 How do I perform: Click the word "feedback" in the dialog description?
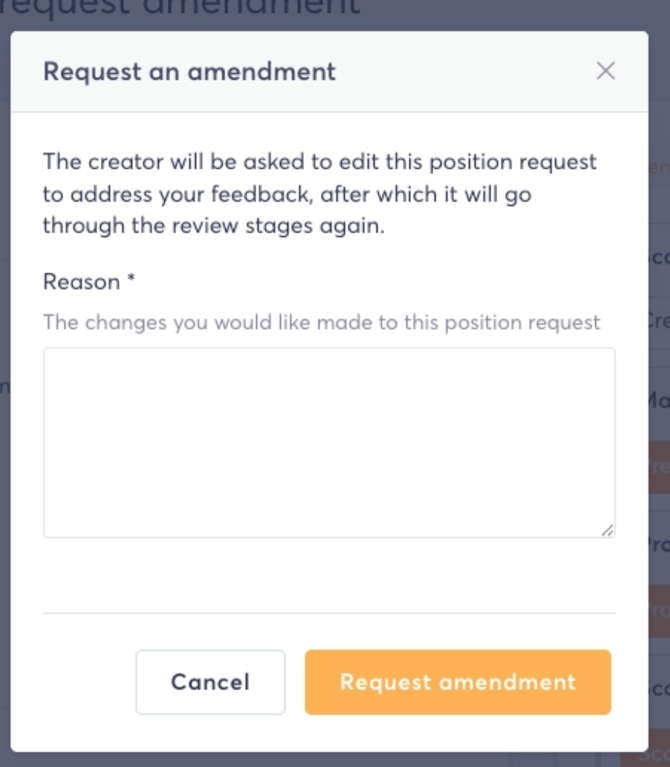262,194
